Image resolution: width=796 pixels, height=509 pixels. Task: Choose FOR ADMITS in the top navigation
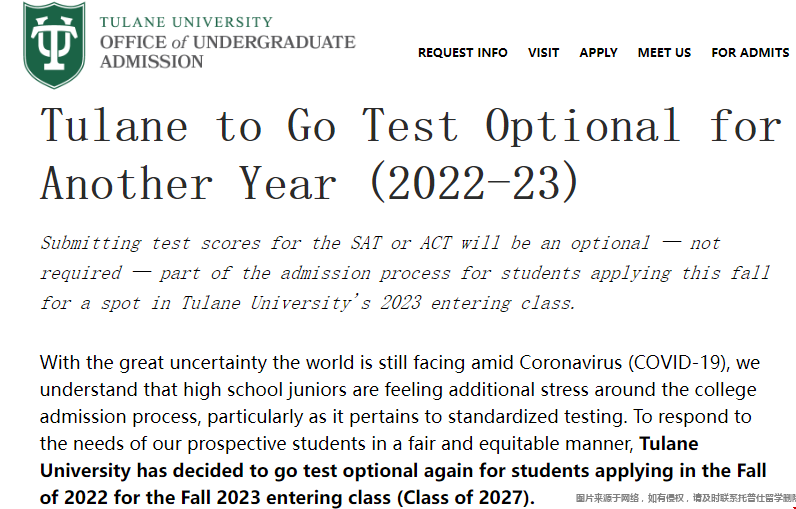[x=750, y=53]
